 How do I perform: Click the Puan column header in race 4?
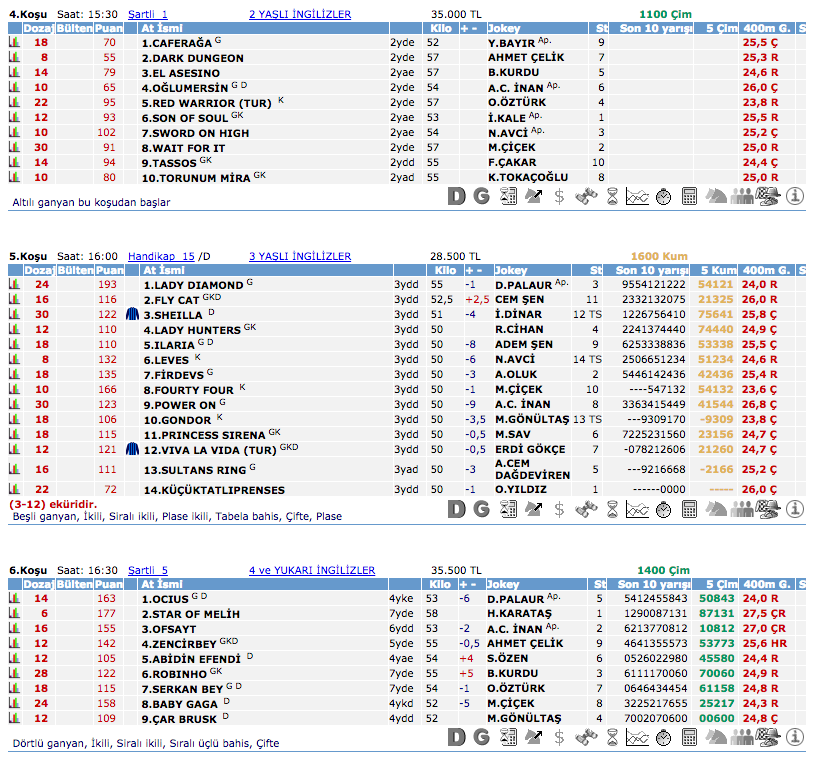[x=111, y=29]
